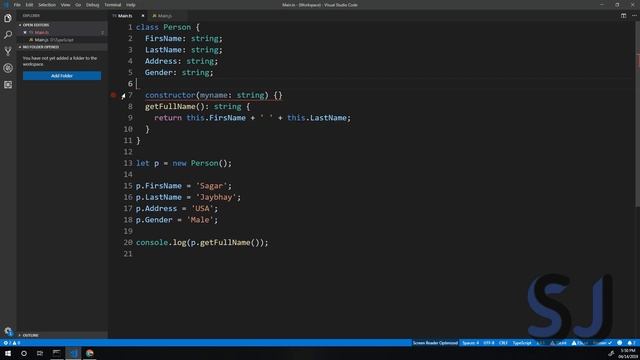
Task: Click the clock in the system tray
Action: (x=628, y=353)
